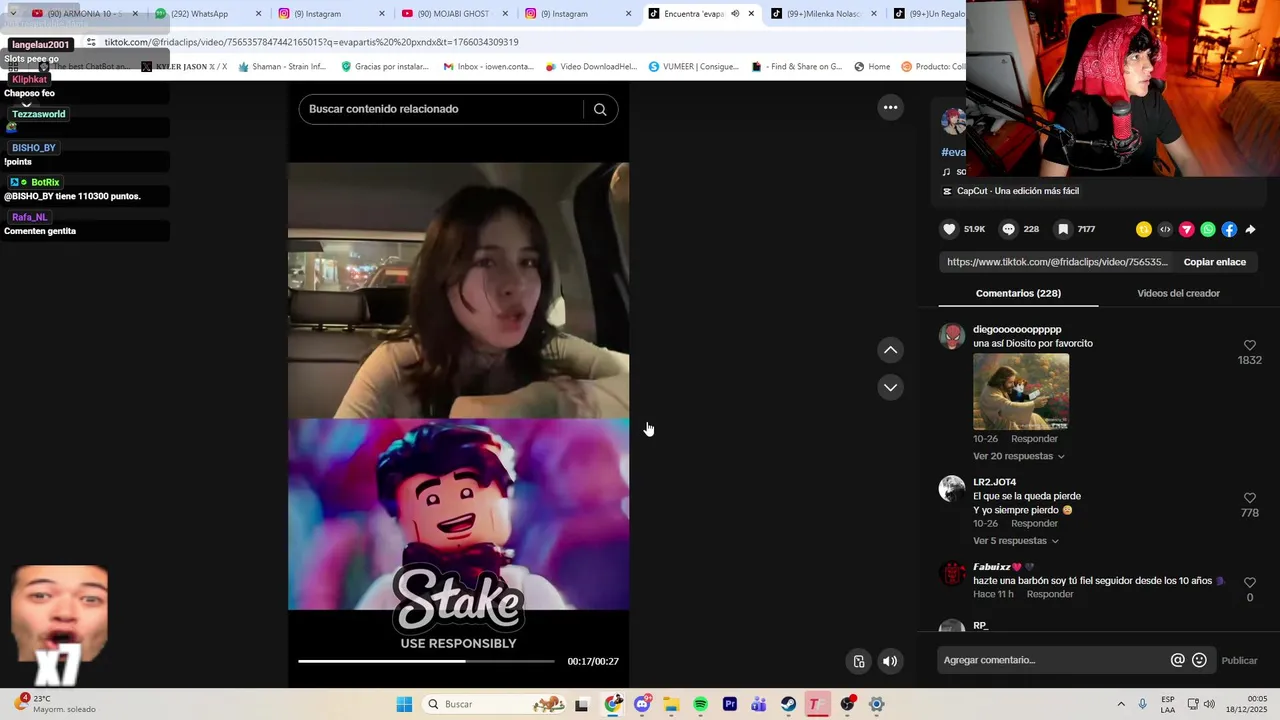Go to previous video with up arrow
1280x720 pixels.
click(890, 350)
